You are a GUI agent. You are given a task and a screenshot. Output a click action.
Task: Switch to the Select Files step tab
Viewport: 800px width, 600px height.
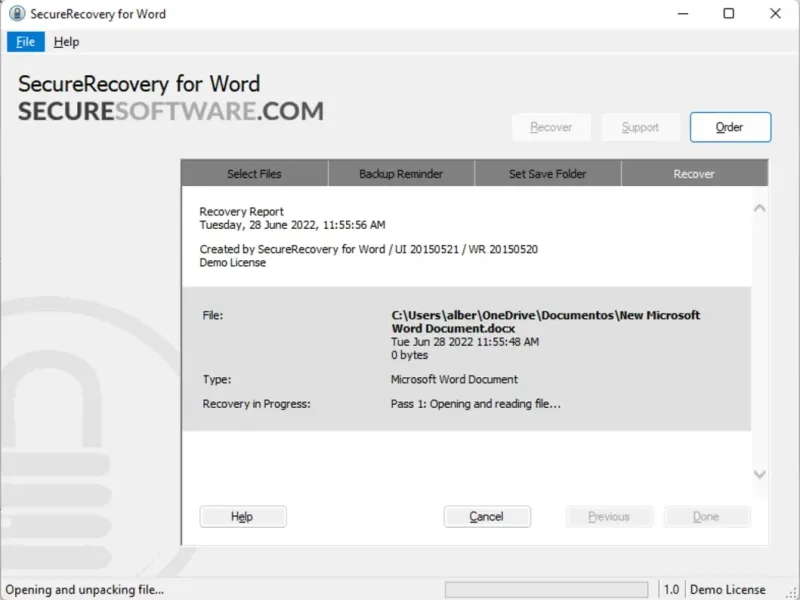coord(254,173)
